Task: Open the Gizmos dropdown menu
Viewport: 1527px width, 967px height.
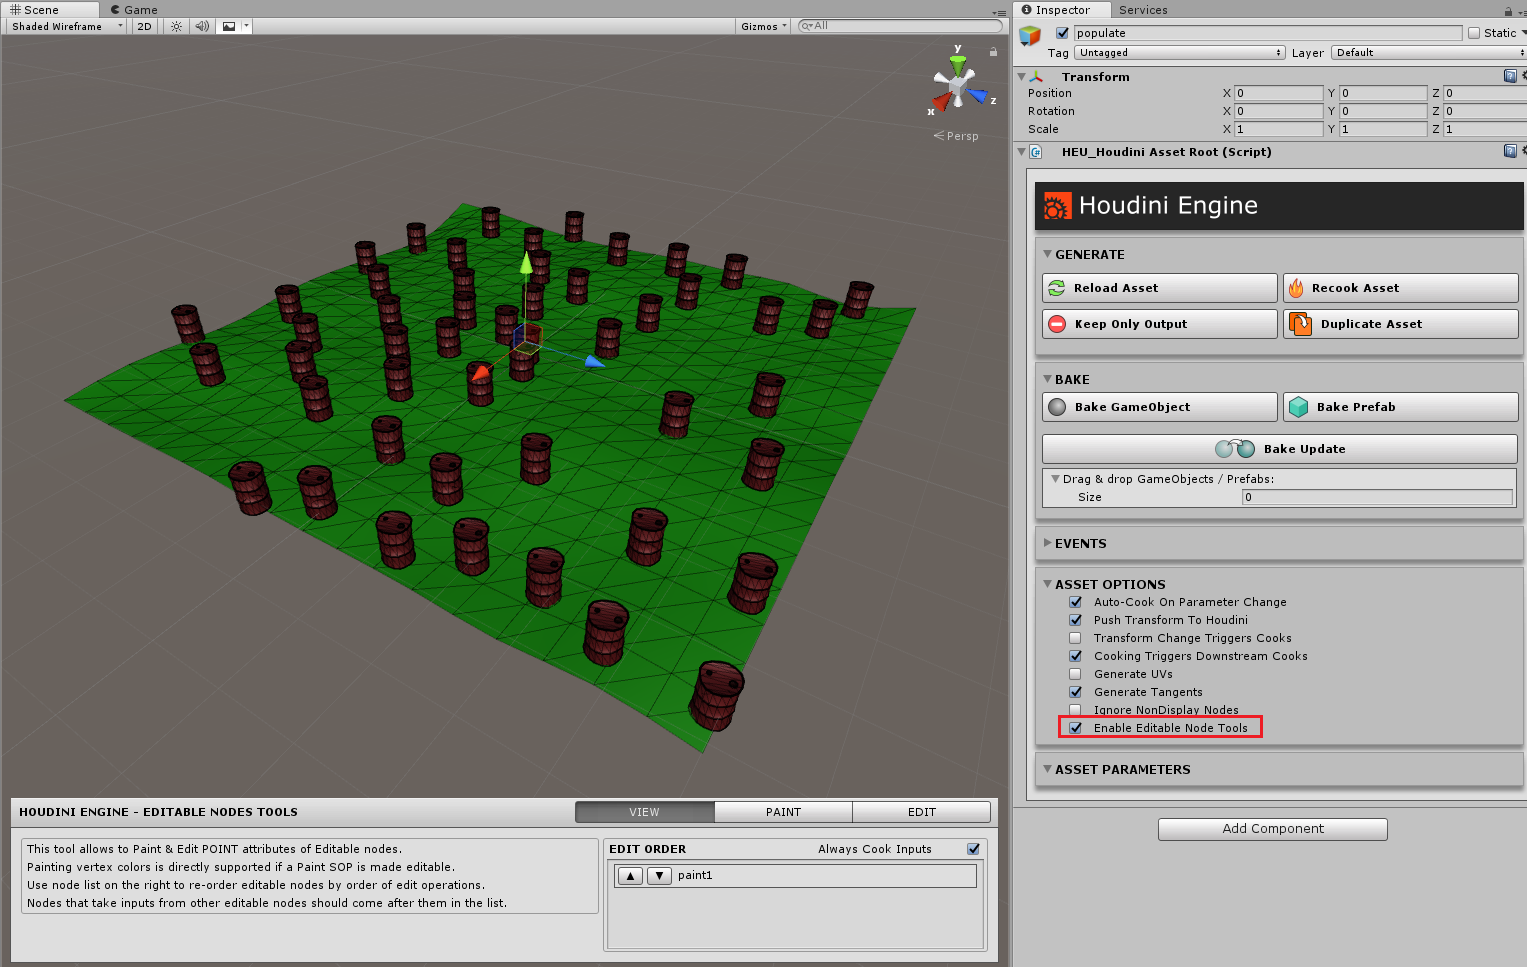Action: pyautogui.click(x=764, y=27)
